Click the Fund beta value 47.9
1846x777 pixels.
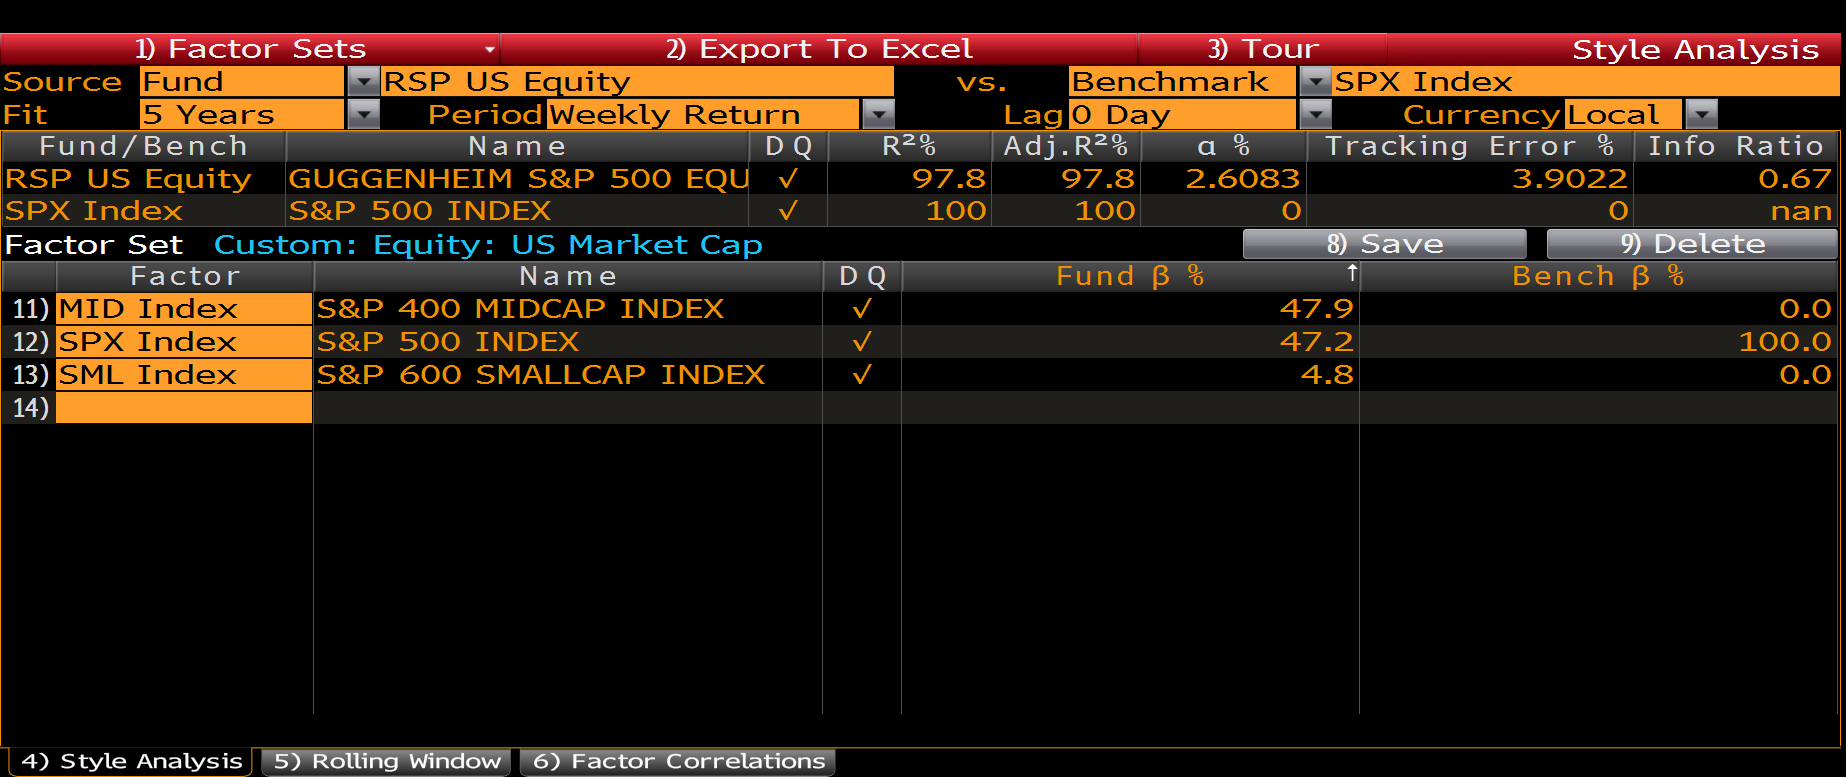point(1317,309)
